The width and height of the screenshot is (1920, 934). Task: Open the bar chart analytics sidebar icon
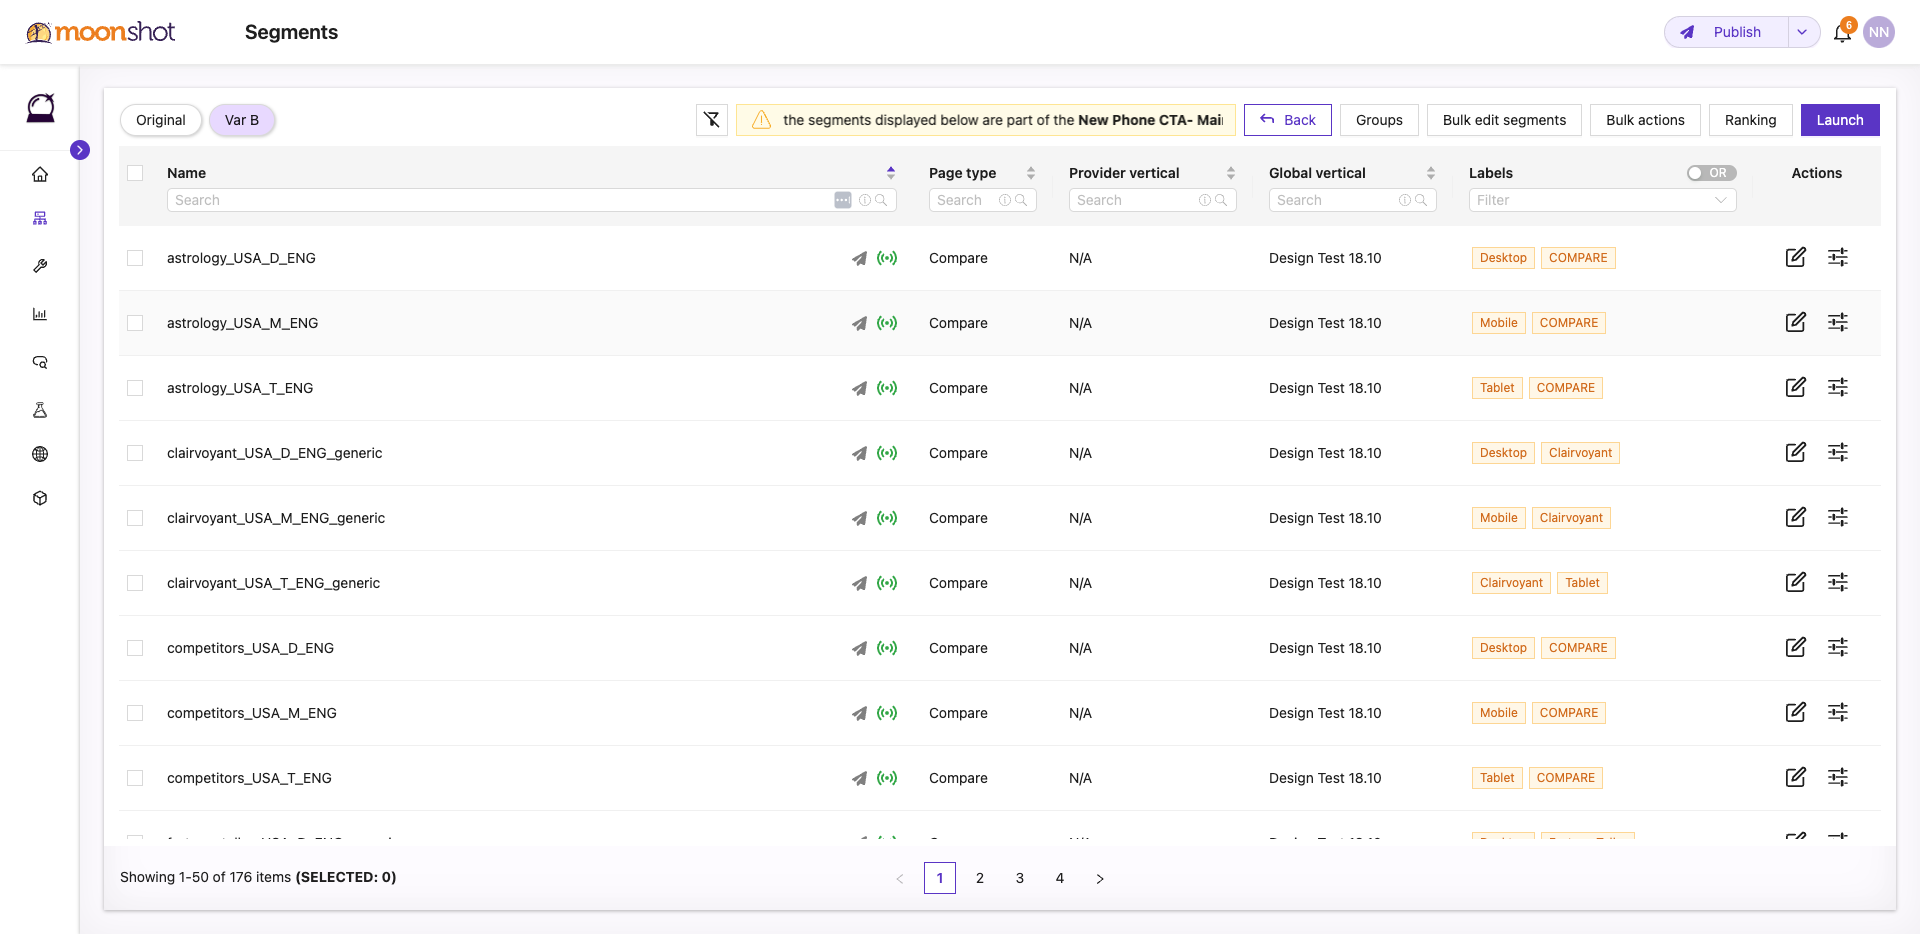pyautogui.click(x=40, y=314)
